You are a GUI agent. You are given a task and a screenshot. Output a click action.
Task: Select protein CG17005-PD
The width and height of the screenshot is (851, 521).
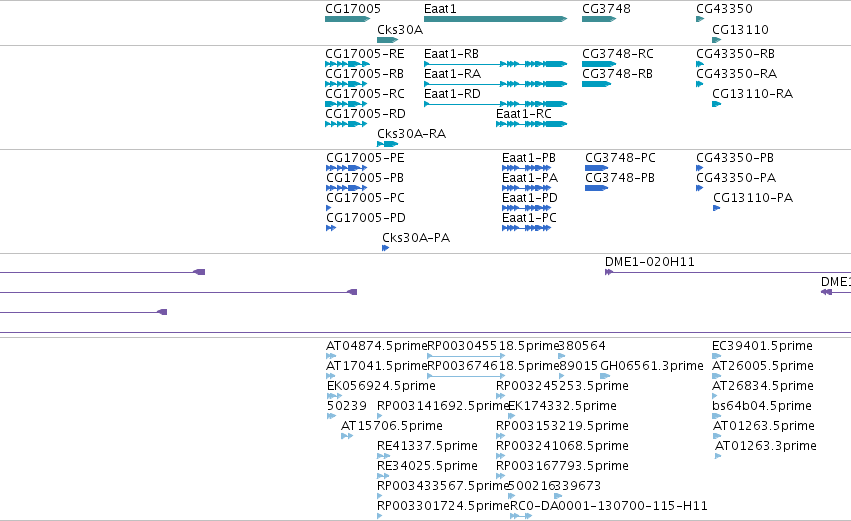coord(366,218)
